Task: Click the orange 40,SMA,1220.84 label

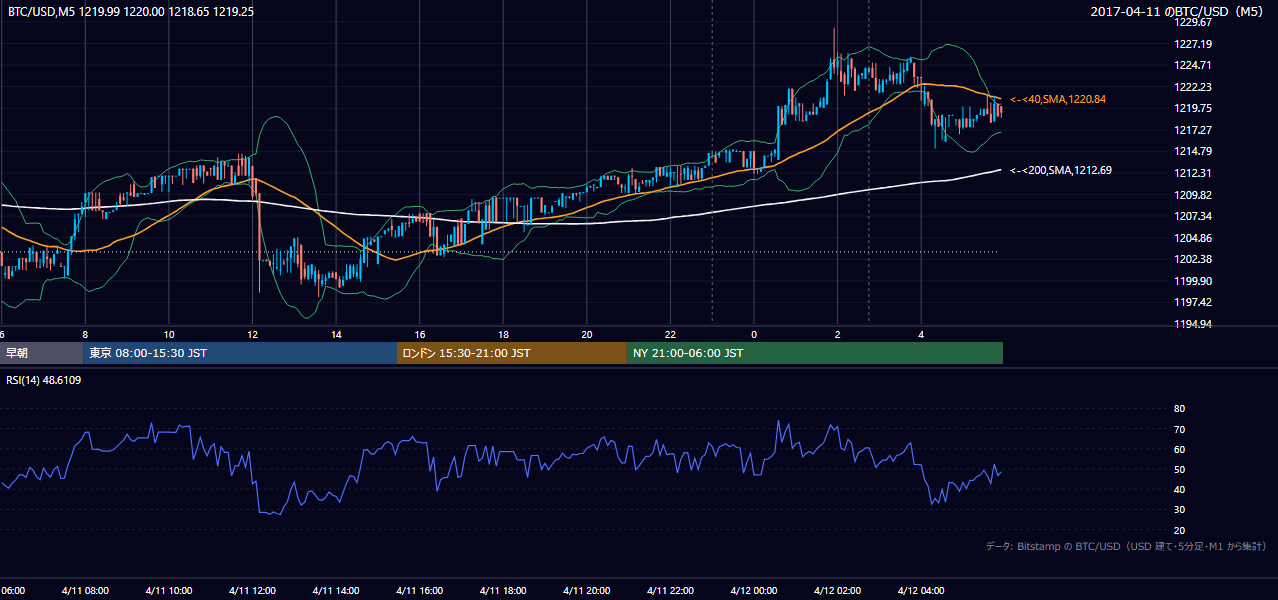Action: (x=1058, y=99)
